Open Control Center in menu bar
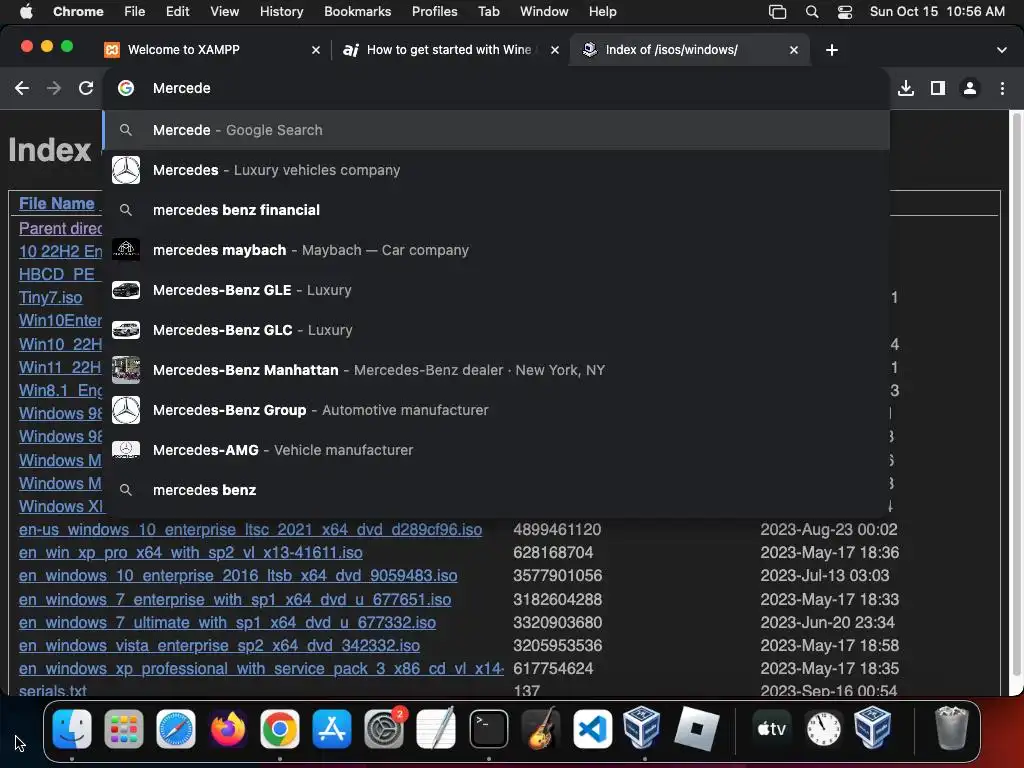 click(844, 12)
